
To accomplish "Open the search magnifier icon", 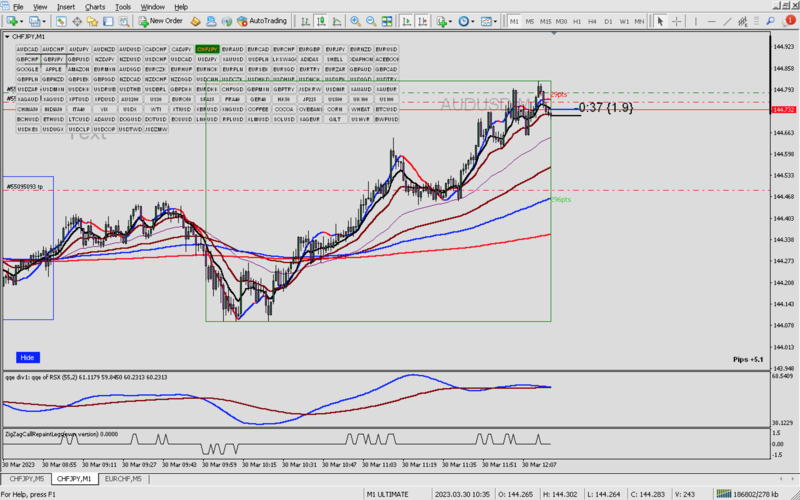I will pyautogui.click(x=770, y=21).
